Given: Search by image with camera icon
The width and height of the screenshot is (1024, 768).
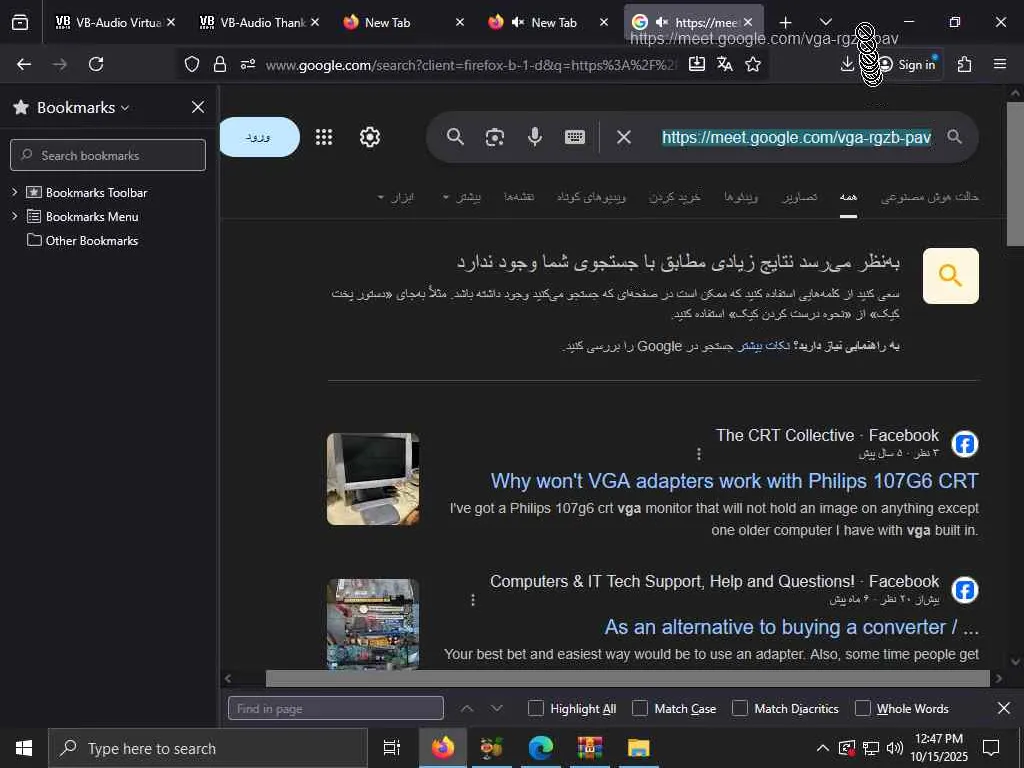Looking at the screenshot, I should (494, 137).
